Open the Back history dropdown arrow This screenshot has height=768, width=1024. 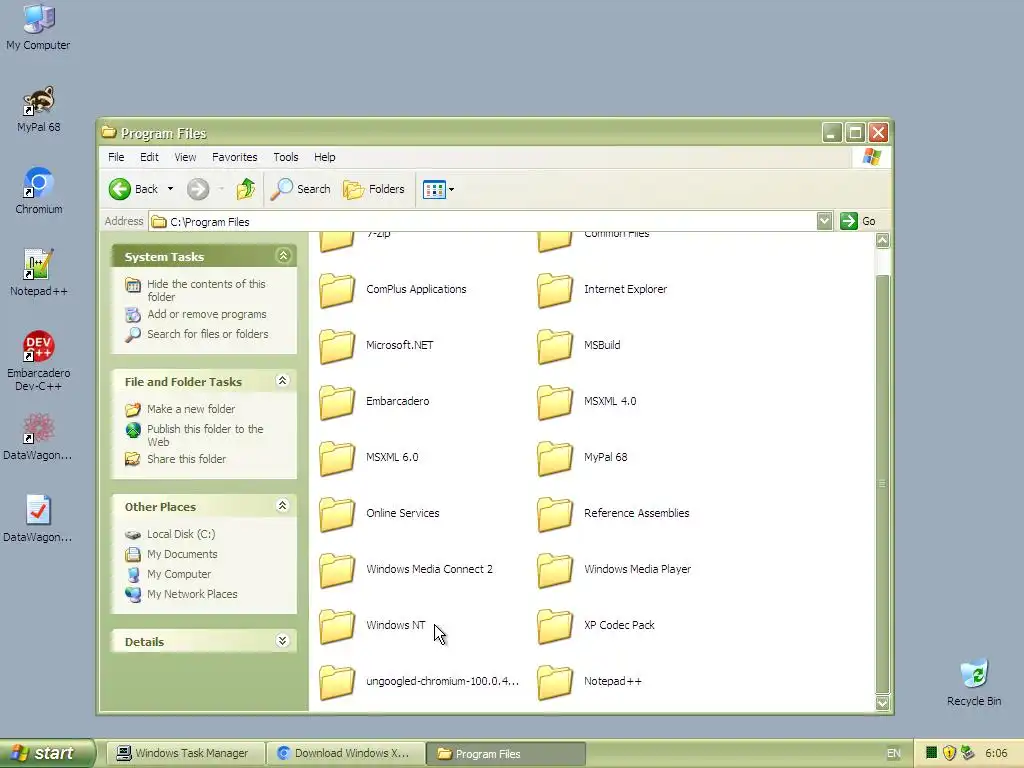click(170, 189)
